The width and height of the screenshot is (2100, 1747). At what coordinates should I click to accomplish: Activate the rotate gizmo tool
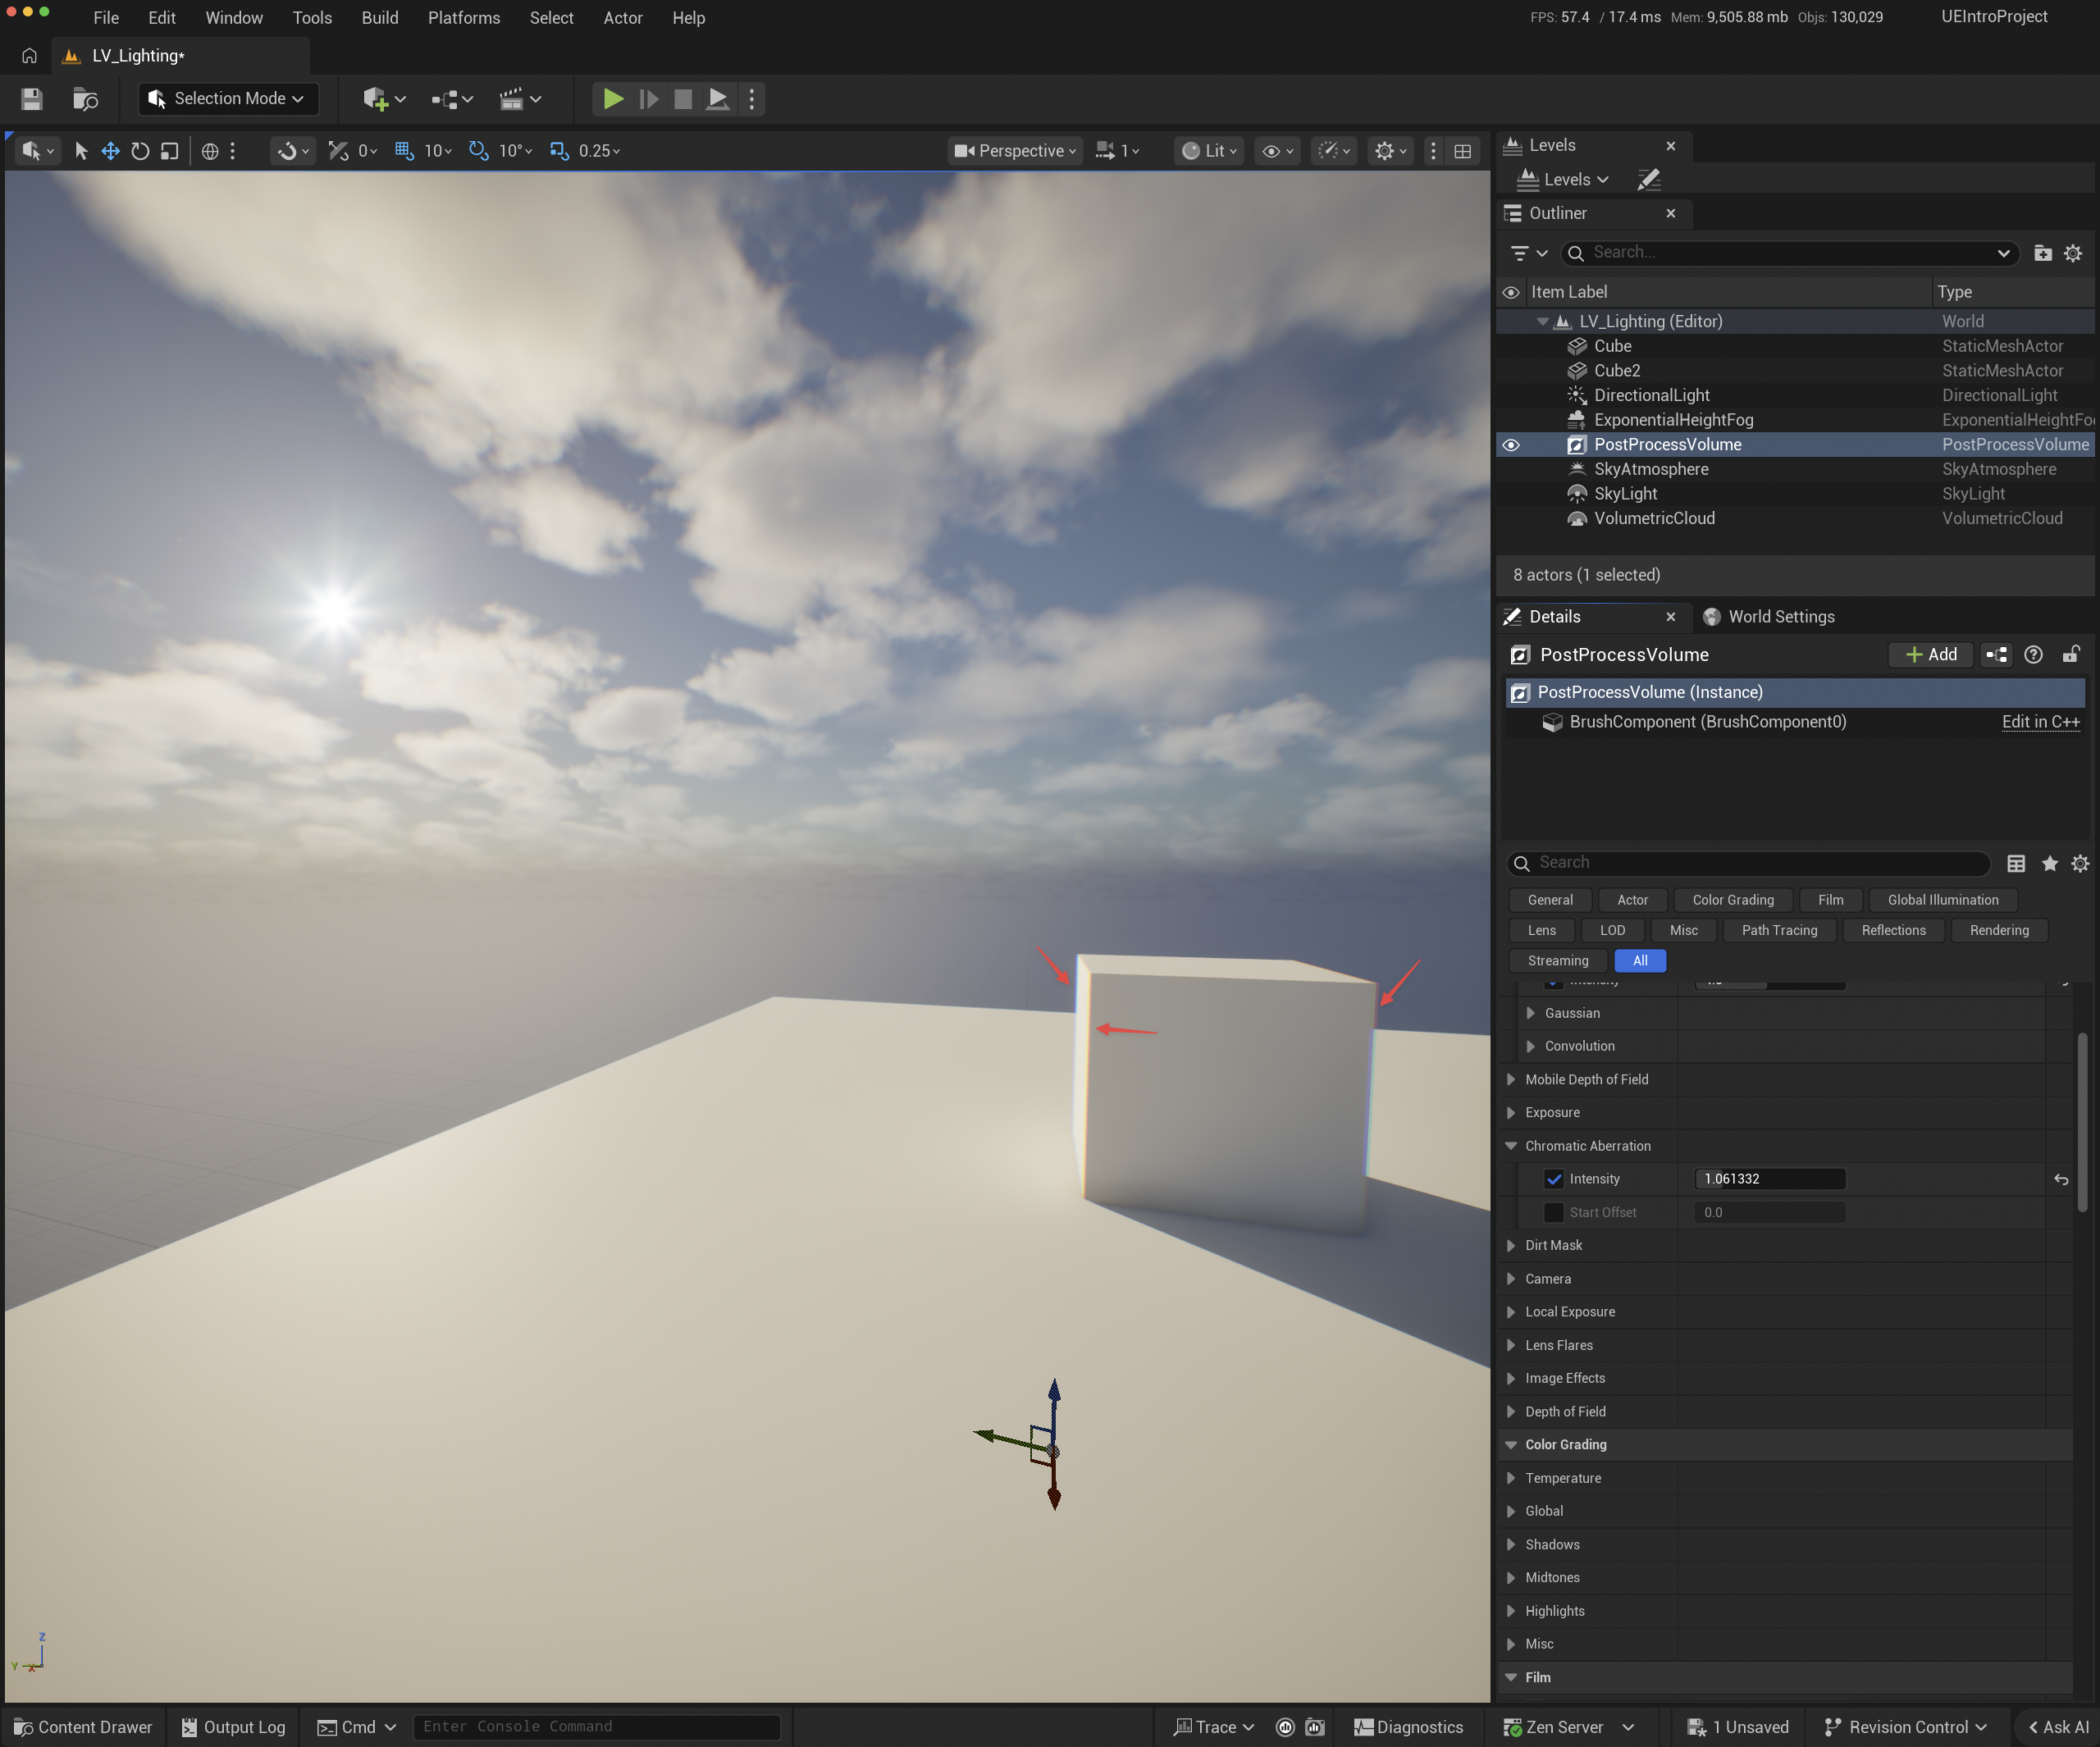pos(140,151)
